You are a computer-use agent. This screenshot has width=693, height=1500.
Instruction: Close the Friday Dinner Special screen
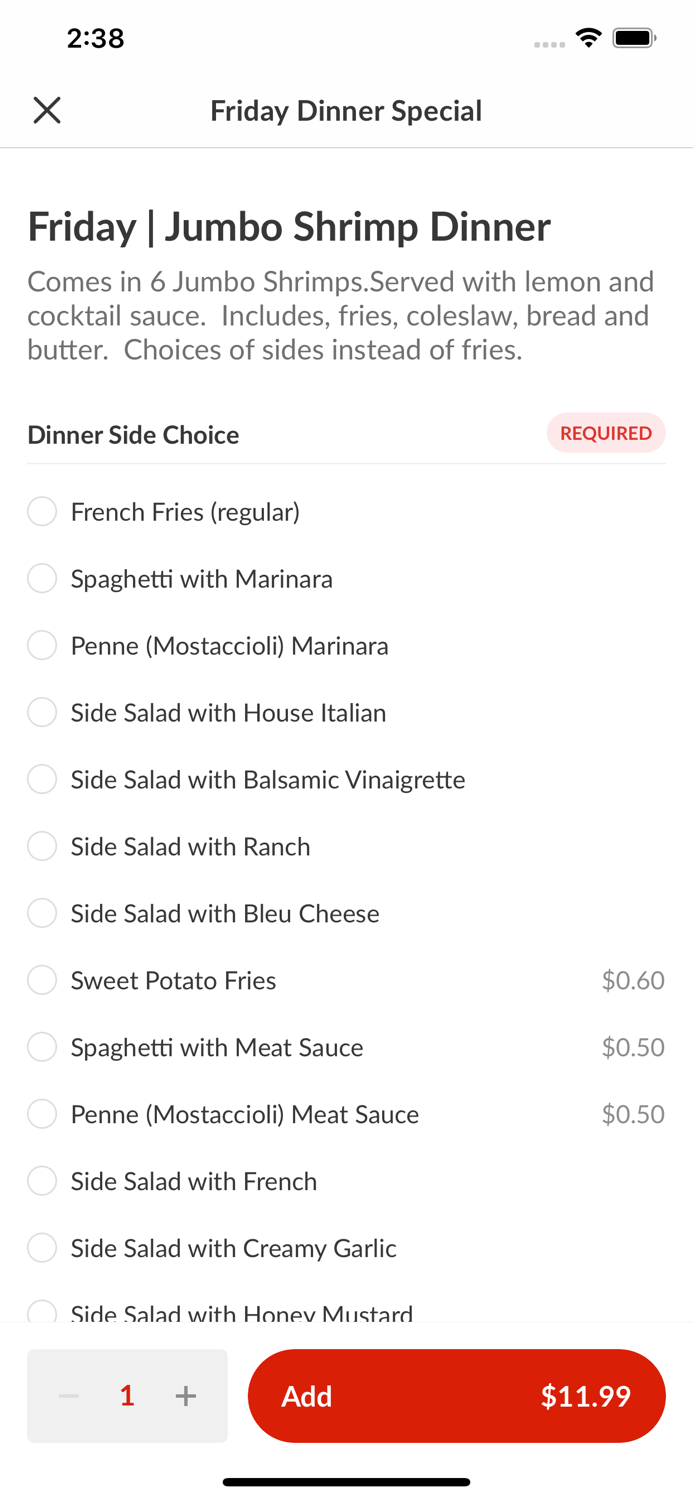pyautogui.click(x=46, y=110)
